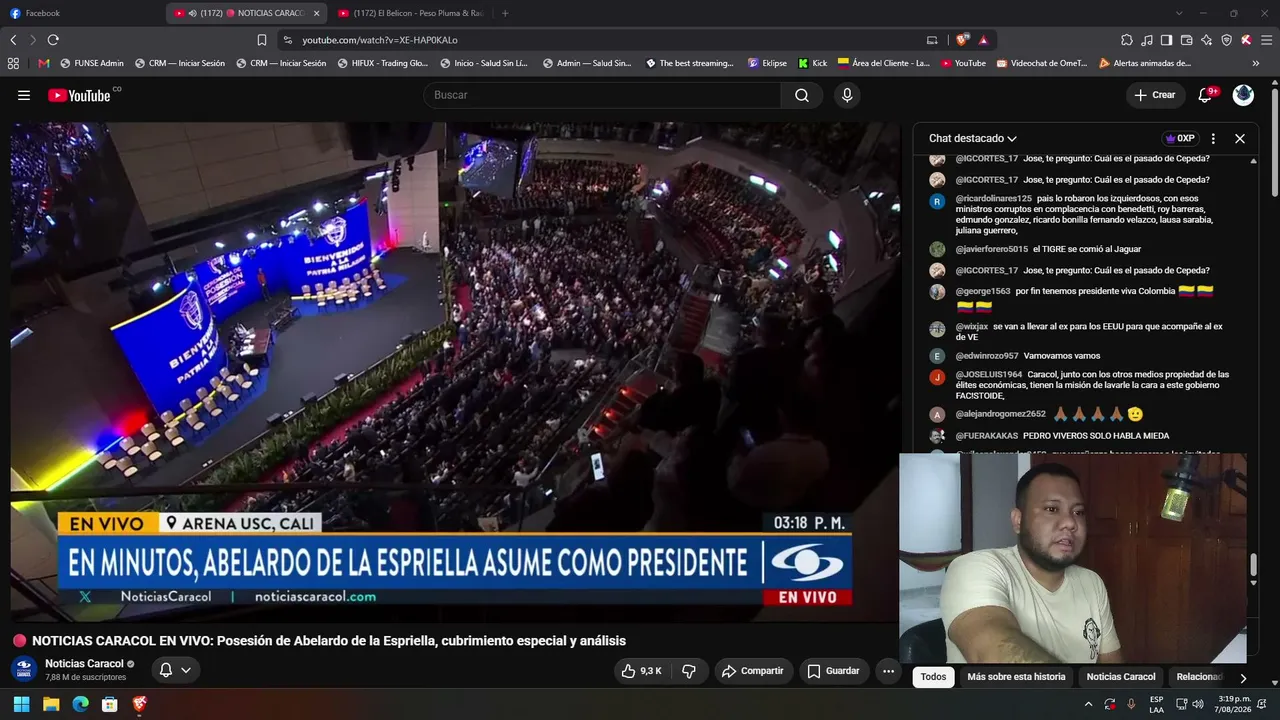Open the Brave Shields icon
Viewport: 1280px width, 720px height.
[962, 40]
